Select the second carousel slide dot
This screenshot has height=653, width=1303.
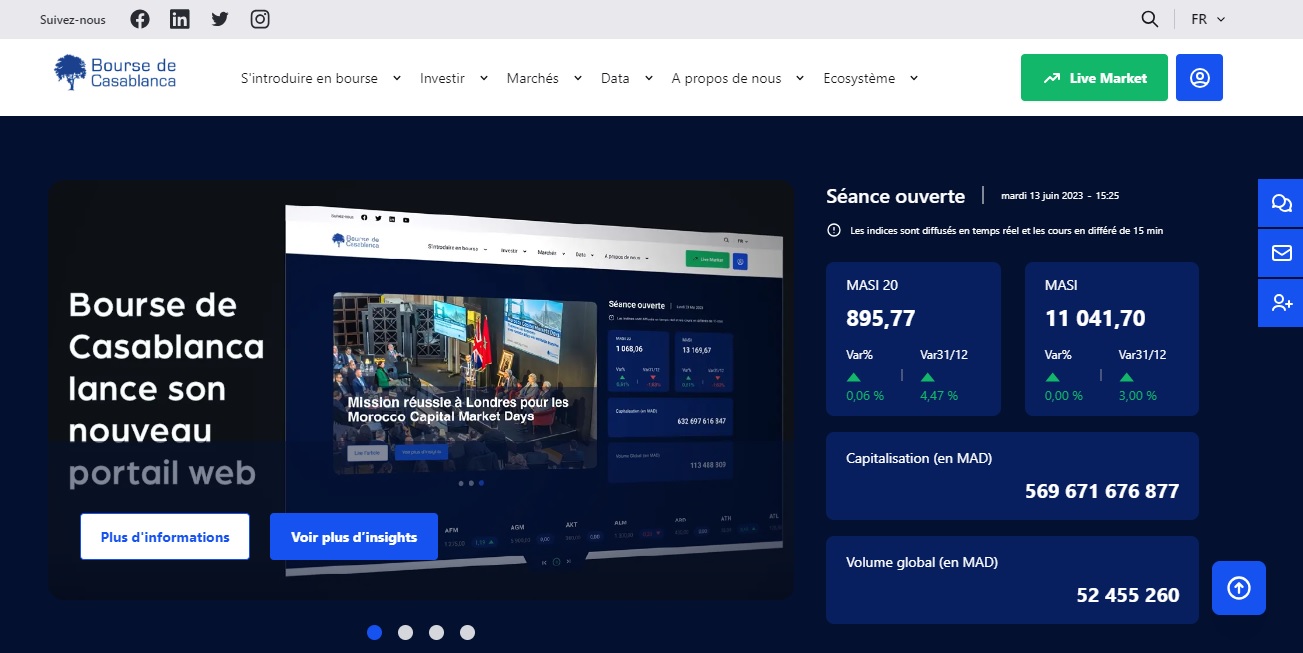405,632
